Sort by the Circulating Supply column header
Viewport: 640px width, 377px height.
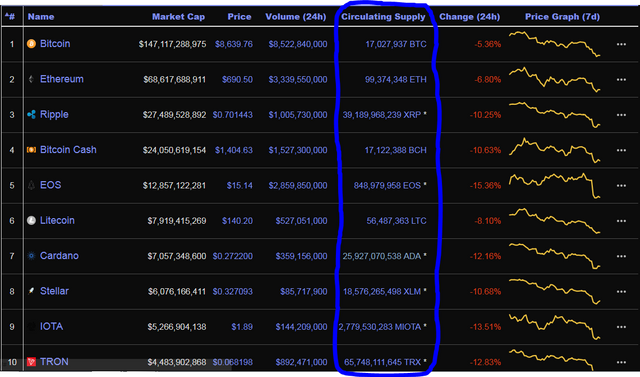coord(383,17)
